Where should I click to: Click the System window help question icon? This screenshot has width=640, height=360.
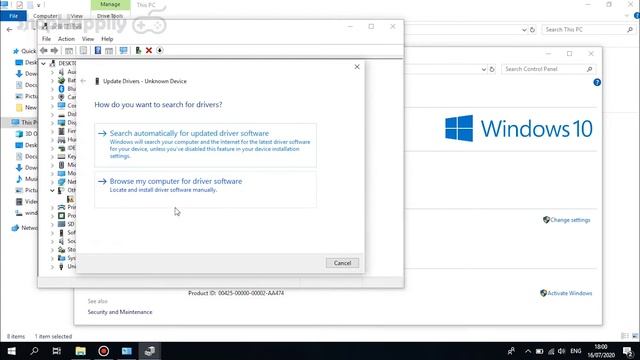click(x=597, y=82)
